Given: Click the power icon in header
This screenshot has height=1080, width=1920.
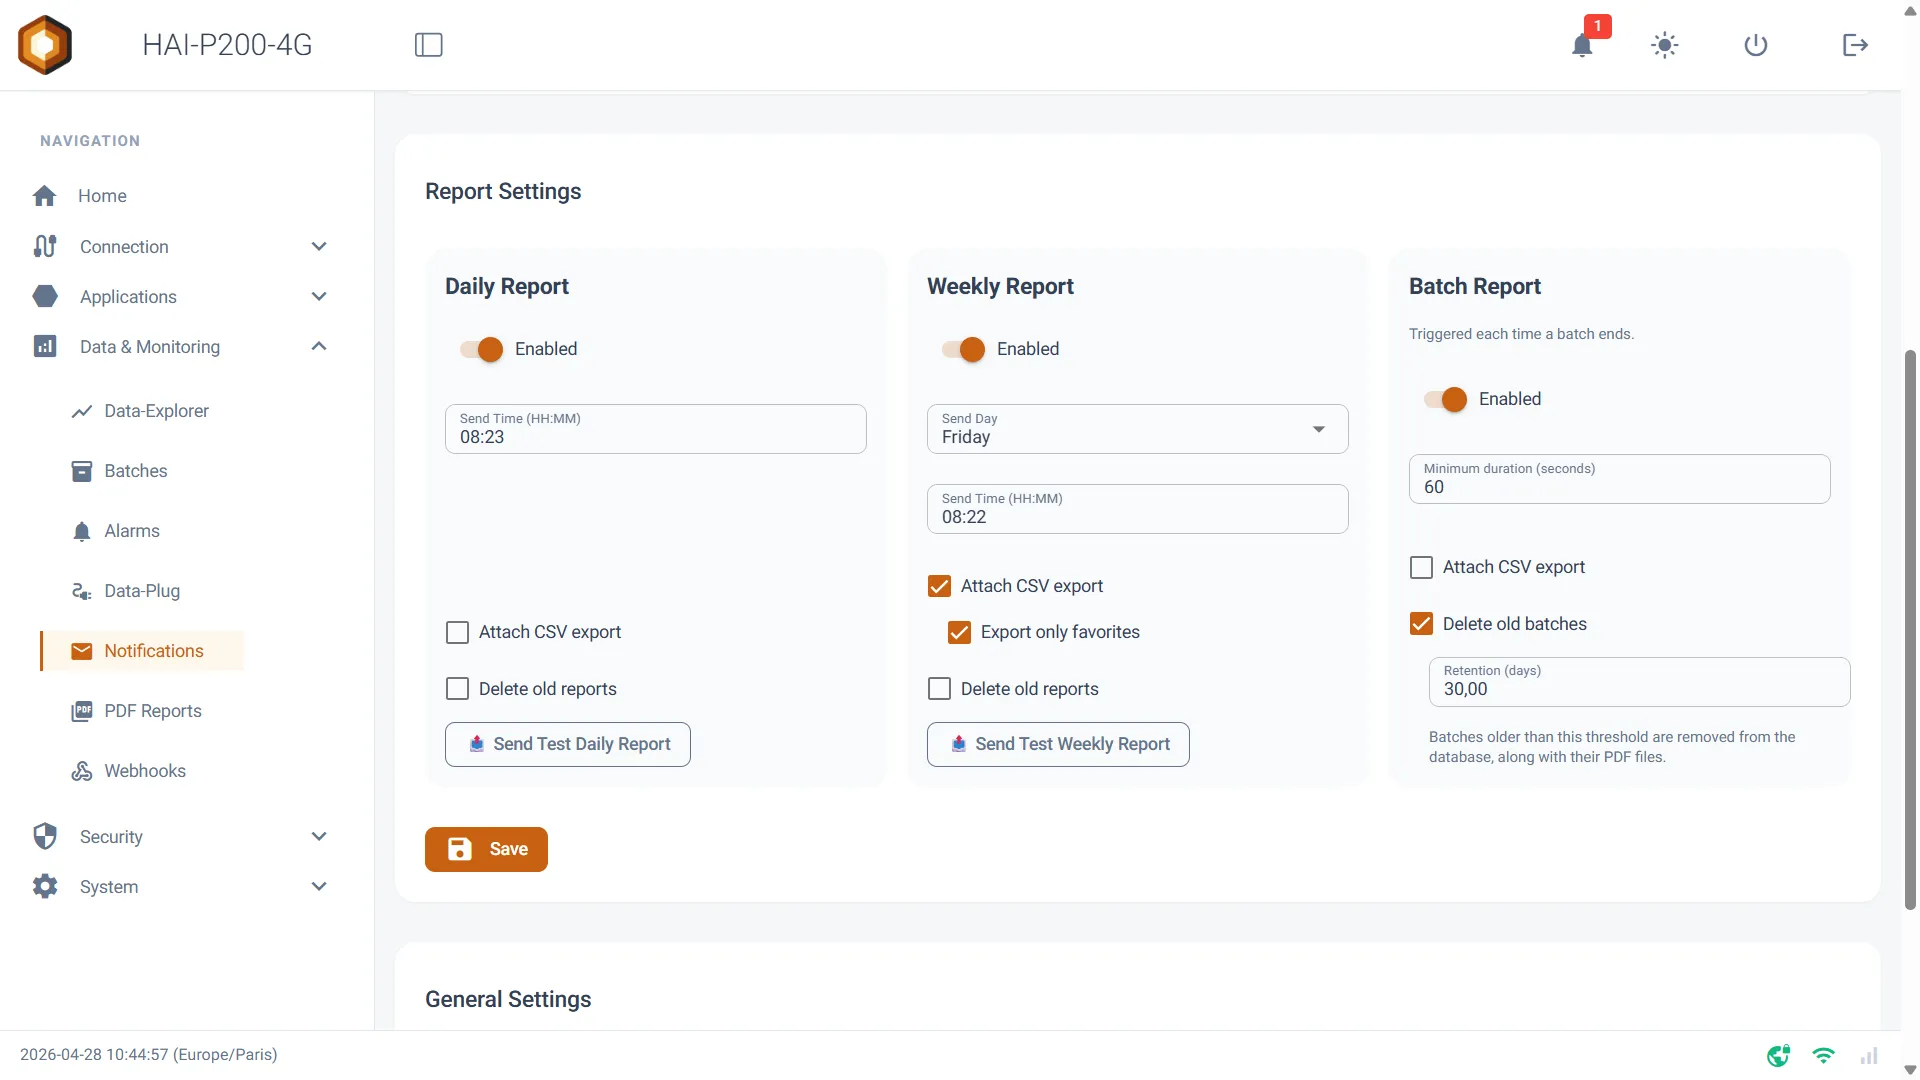Looking at the screenshot, I should click(1756, 45).
